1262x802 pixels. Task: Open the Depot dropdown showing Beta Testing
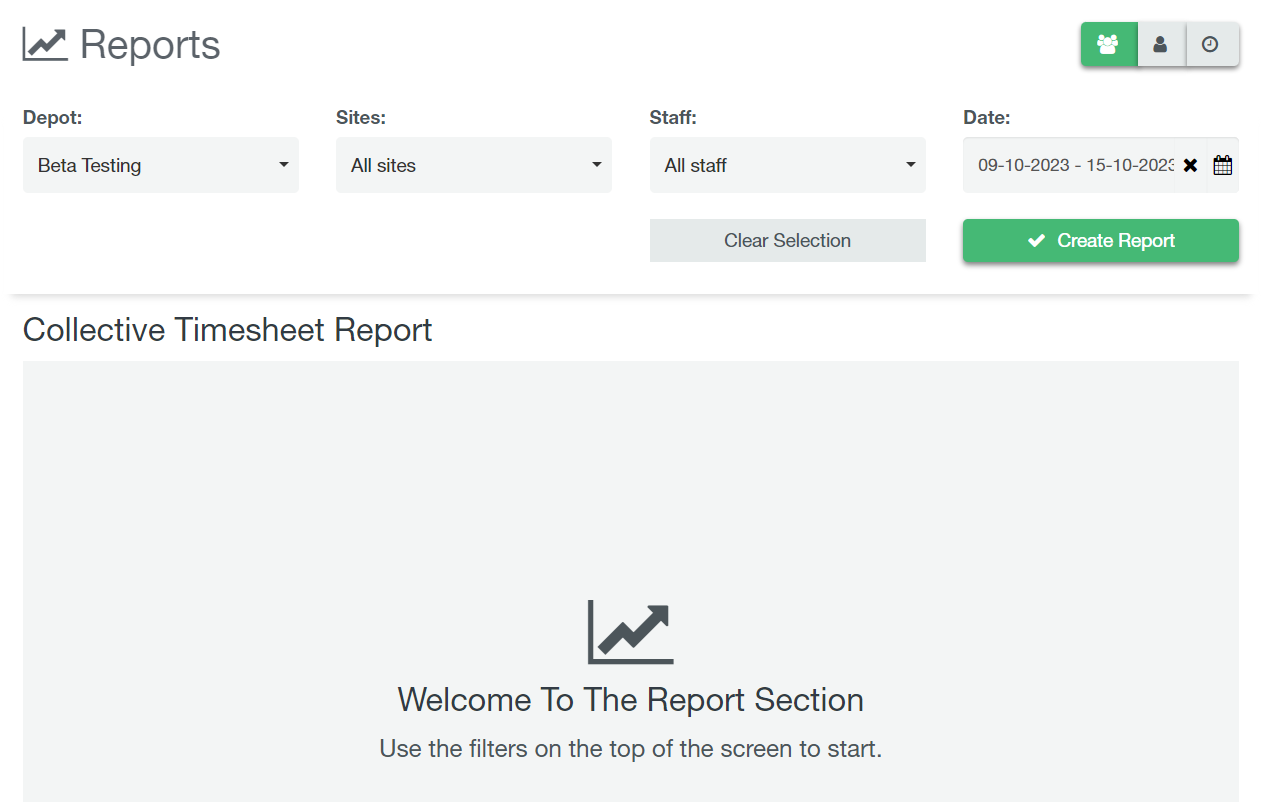tap(161, 165)
